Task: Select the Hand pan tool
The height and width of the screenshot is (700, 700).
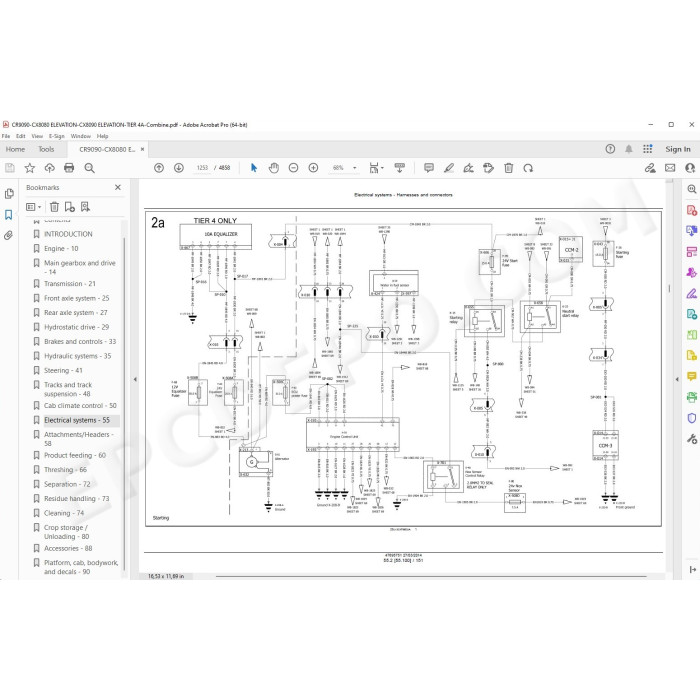Action: point(274,168)
